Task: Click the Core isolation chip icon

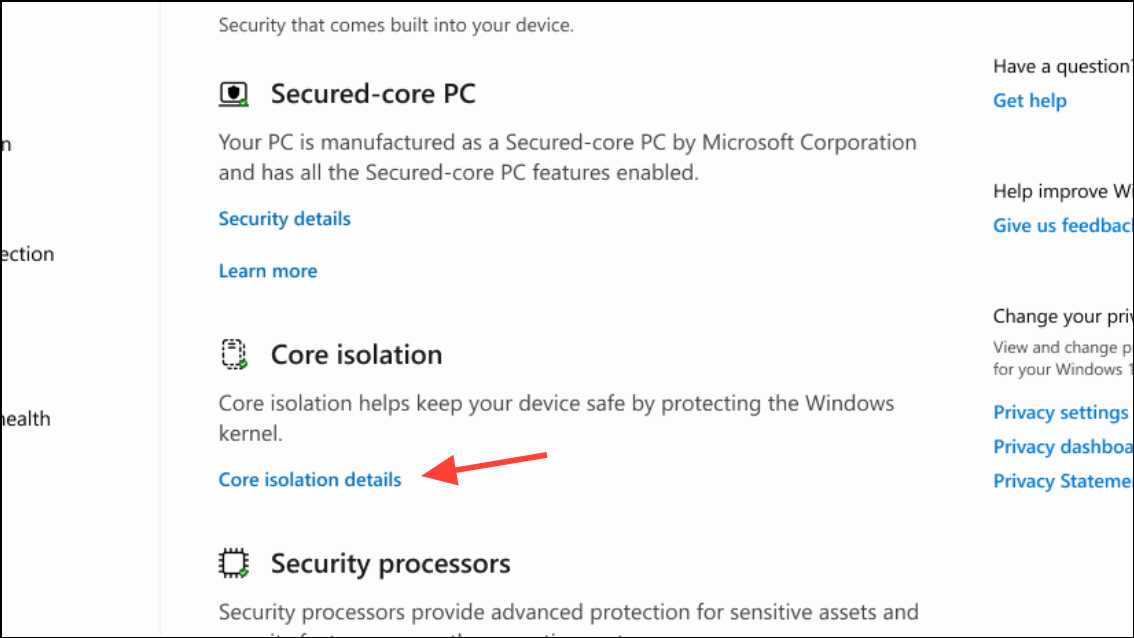Action: [x=234, y=354]
